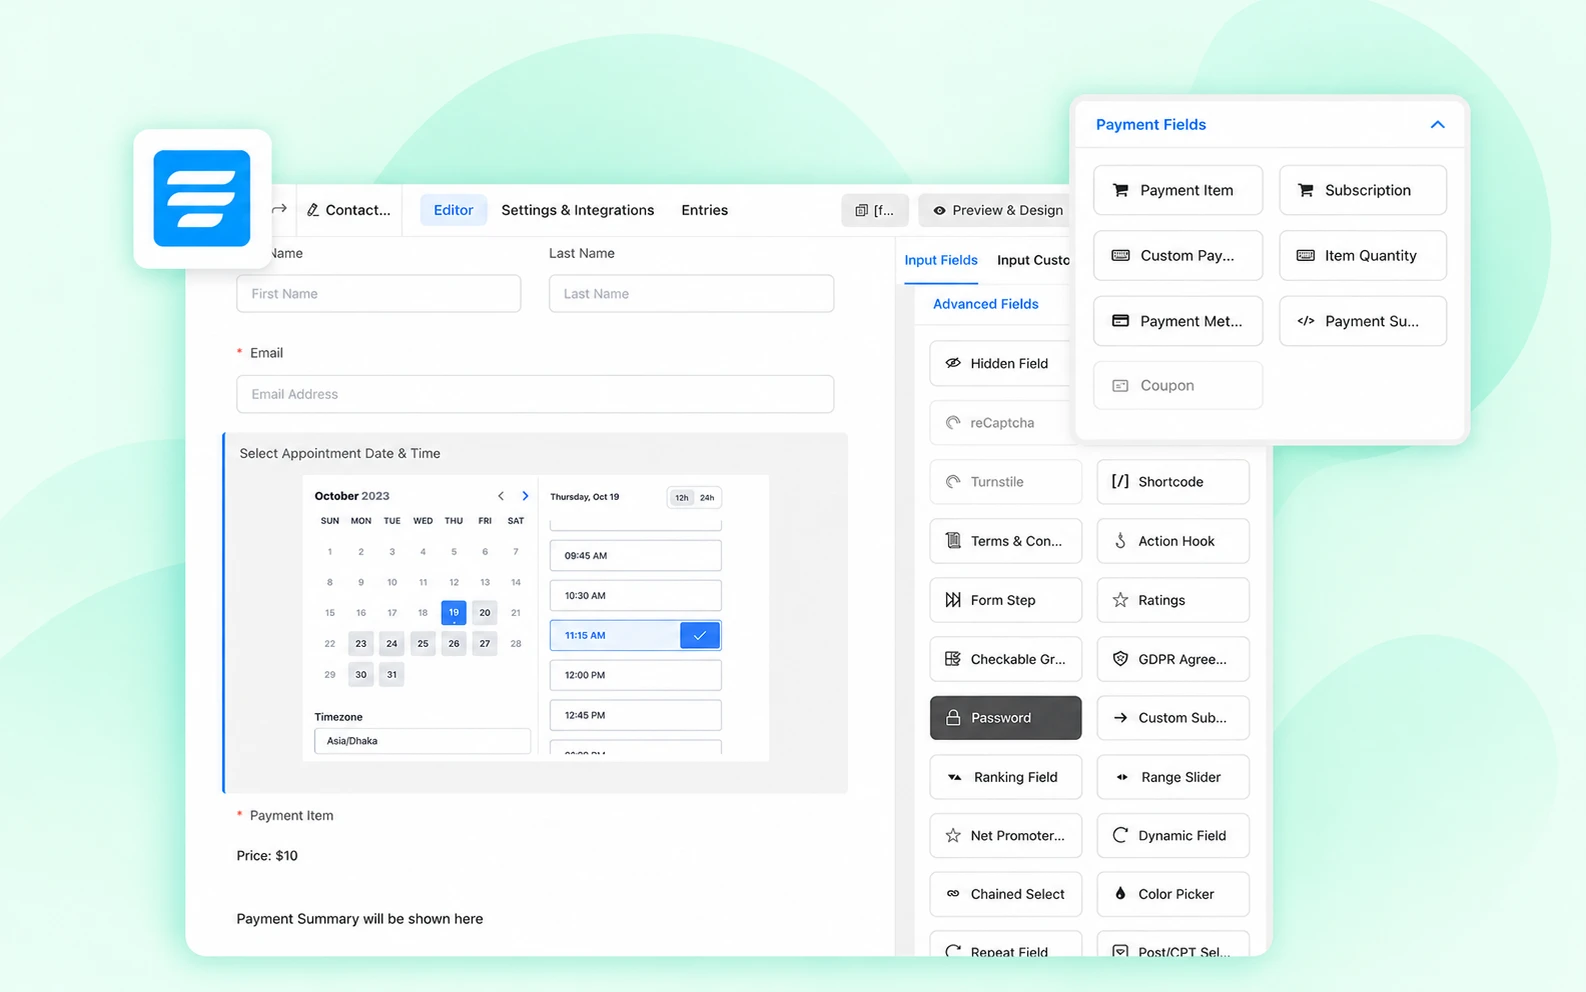Add the Color Picker field

tap(1173, 894)
